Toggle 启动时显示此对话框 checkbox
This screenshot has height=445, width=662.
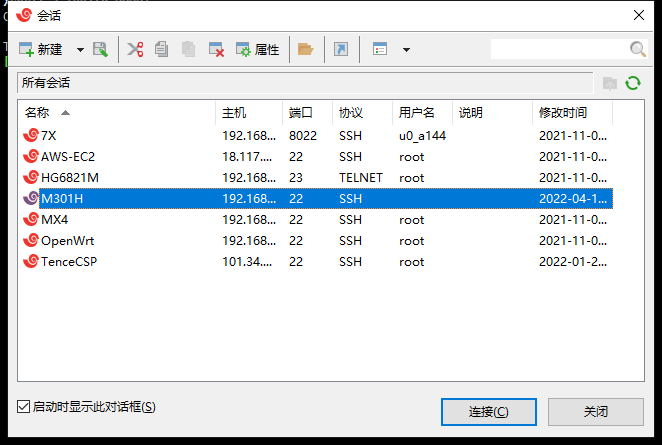(x=24, y=407)
